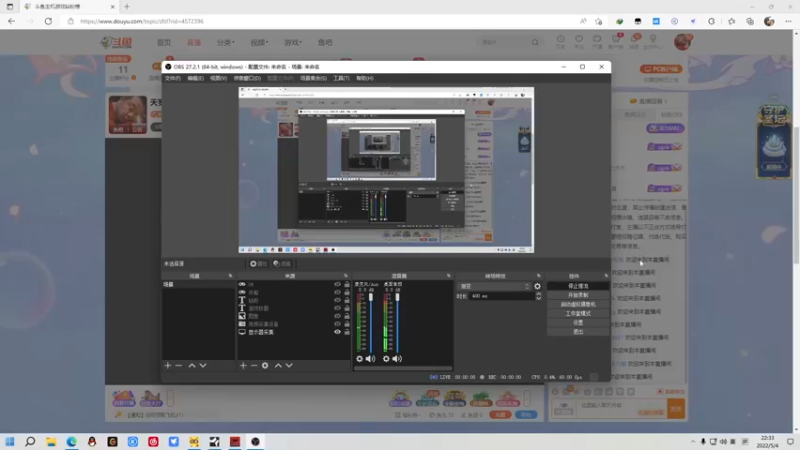Open taskbar search

tap(30, 441)
